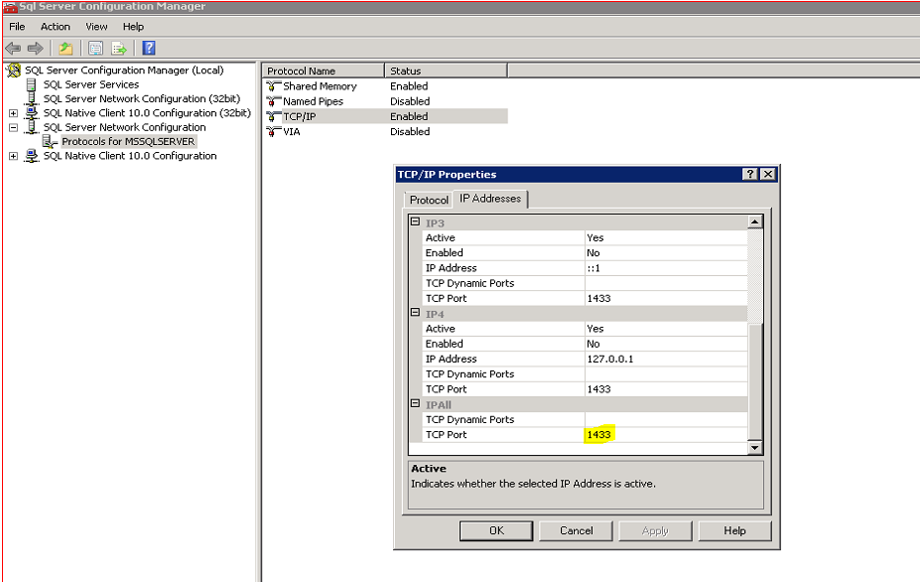
Task: Click the dialog's context help question button
Action: pos(749,174)
